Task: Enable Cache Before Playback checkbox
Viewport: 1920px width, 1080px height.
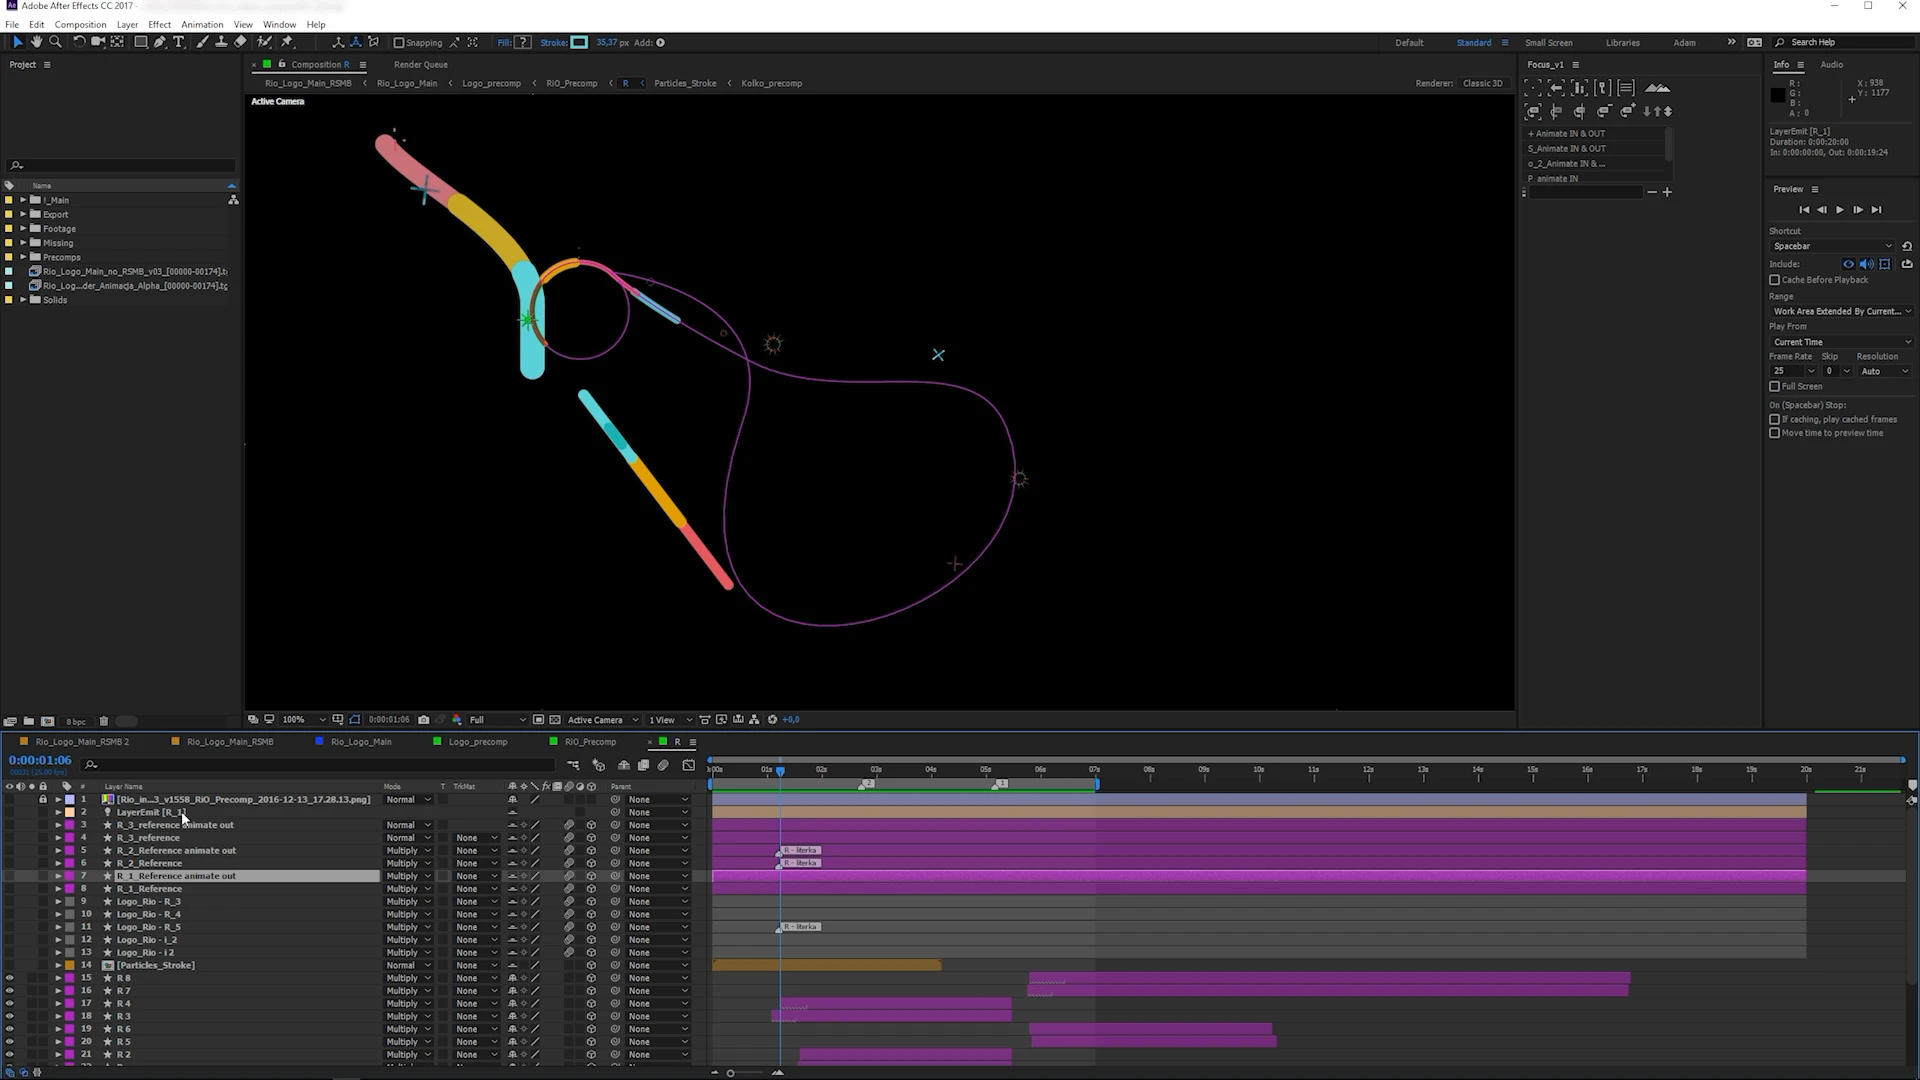Action: coord(1775,280)
